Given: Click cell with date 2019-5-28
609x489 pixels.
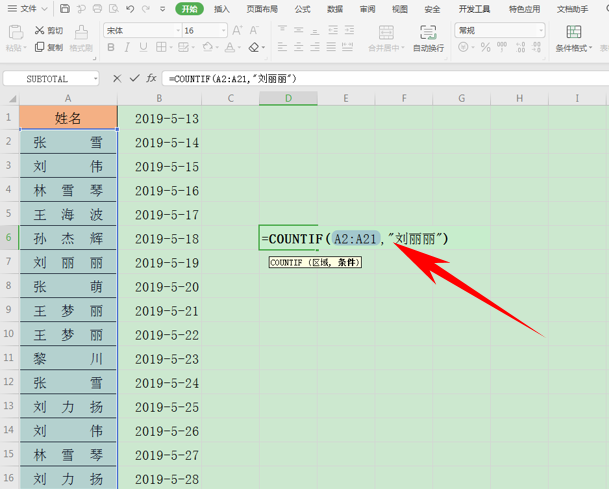Looking at the screenshot, I should 160,479.
